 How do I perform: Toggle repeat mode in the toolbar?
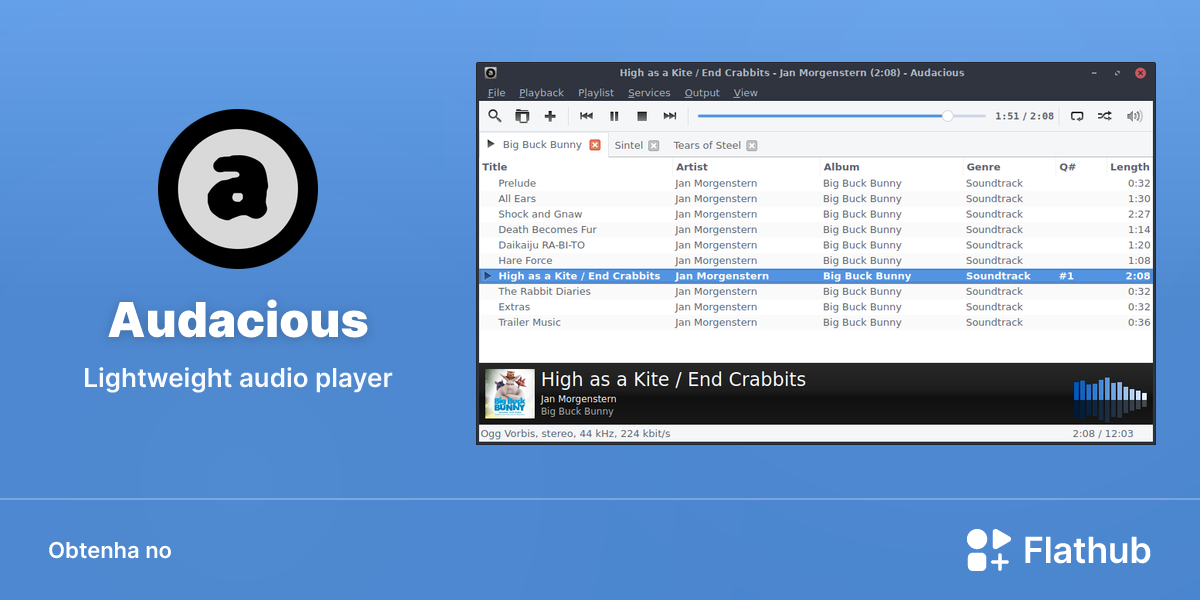pyautogui.click(x=1077, y=116)
